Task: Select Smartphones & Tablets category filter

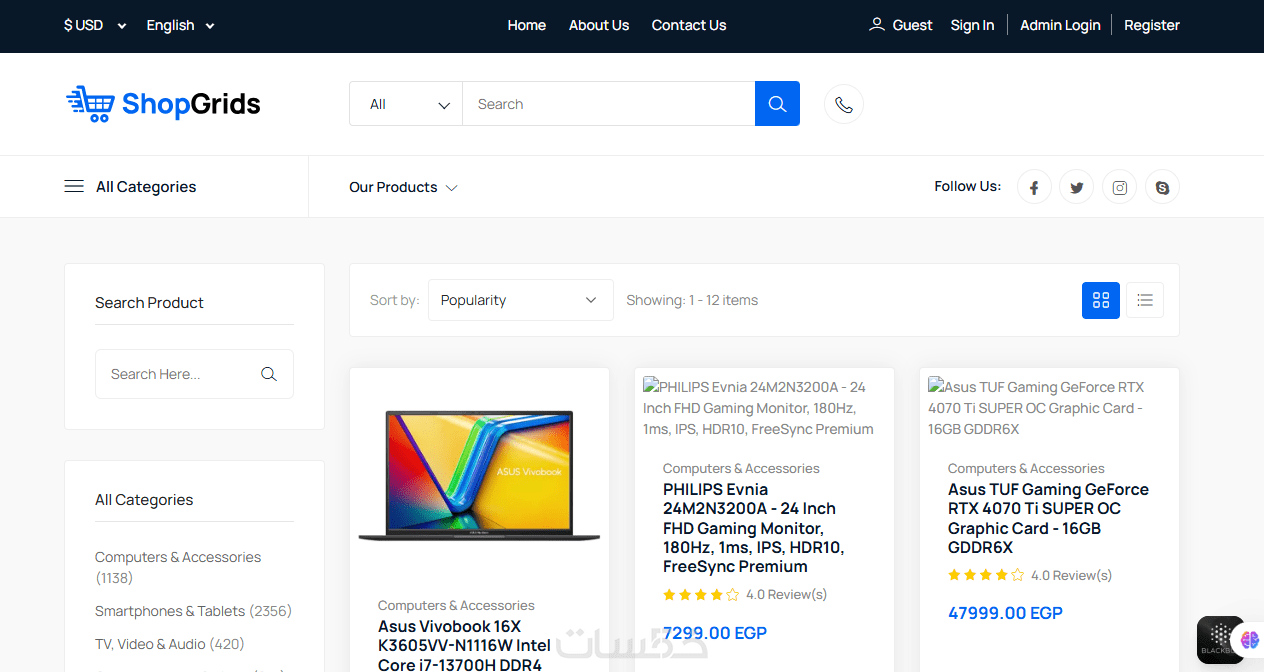Action: click(193, 611)
